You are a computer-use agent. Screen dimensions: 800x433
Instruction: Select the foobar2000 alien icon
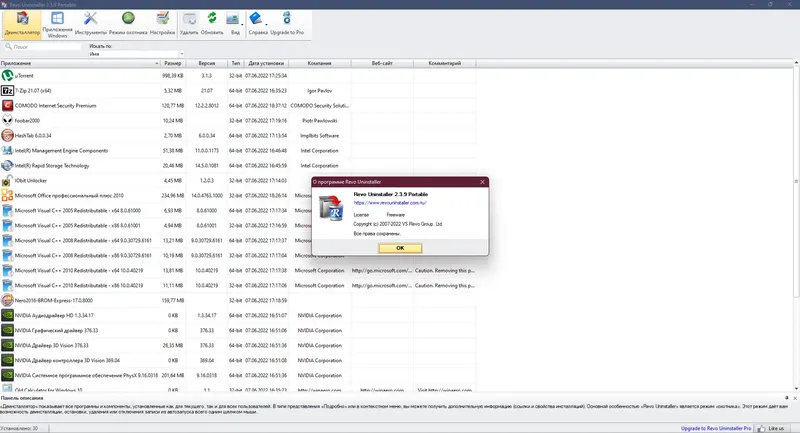point(7,120)
